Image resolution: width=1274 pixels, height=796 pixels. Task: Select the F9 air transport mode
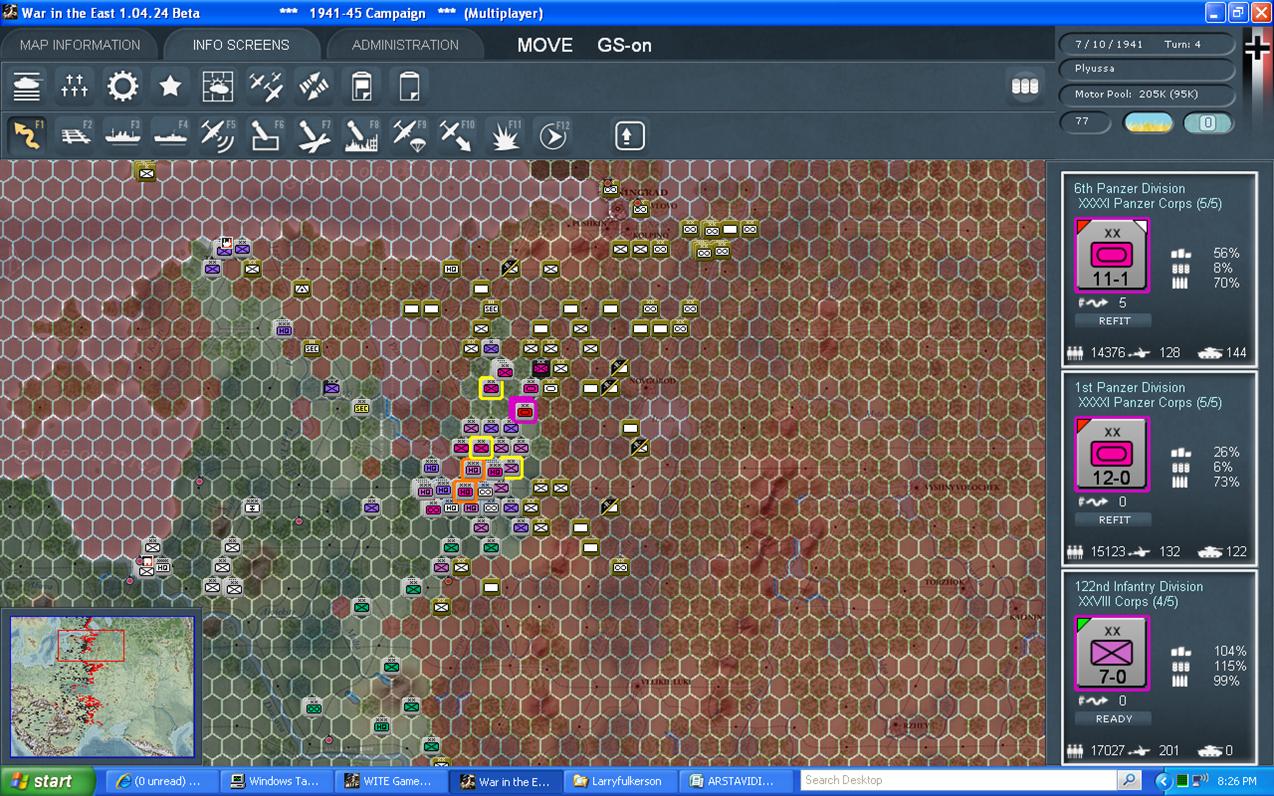pos(409,135)
